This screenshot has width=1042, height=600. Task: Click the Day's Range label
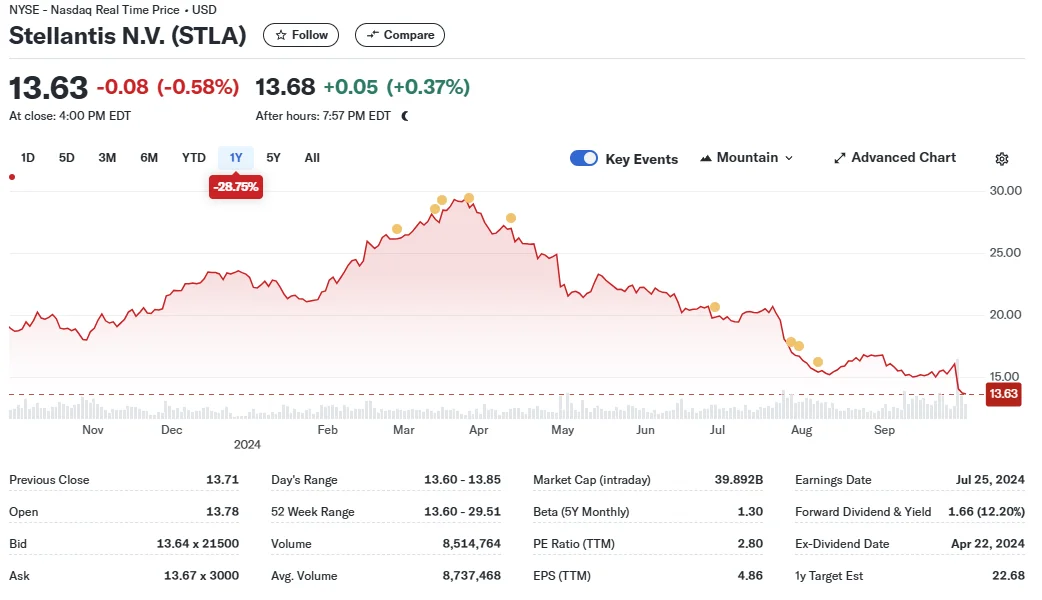click(304, 480)
